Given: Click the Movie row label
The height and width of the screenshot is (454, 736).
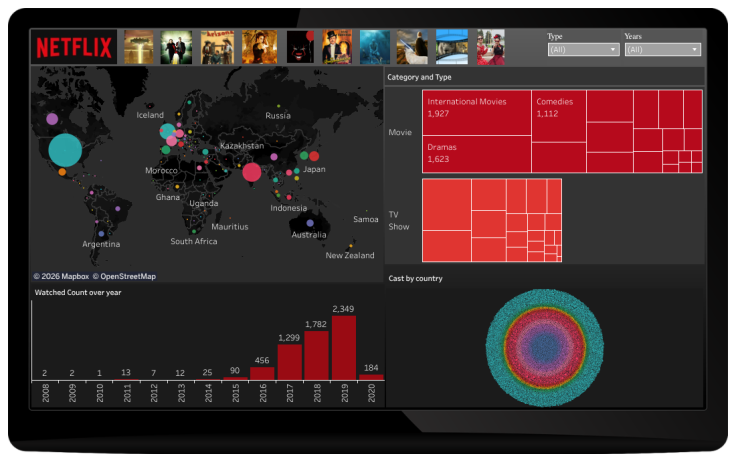Looking at the screenshot, I should 400,132.
